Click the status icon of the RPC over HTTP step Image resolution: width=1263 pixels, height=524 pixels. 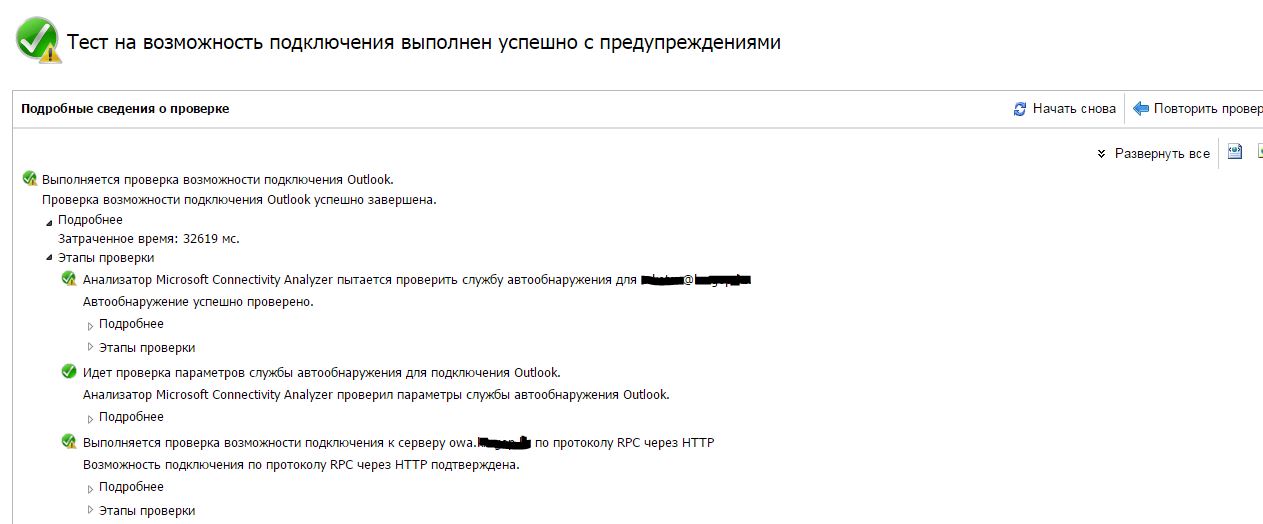click(69, 441)
